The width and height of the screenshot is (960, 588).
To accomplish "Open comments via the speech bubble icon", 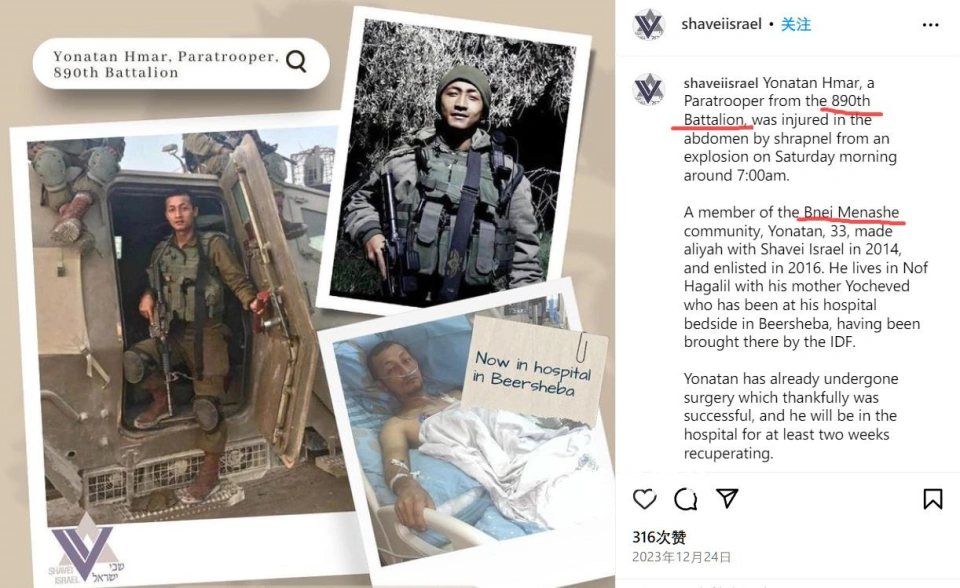I will (x=685, y=499).
